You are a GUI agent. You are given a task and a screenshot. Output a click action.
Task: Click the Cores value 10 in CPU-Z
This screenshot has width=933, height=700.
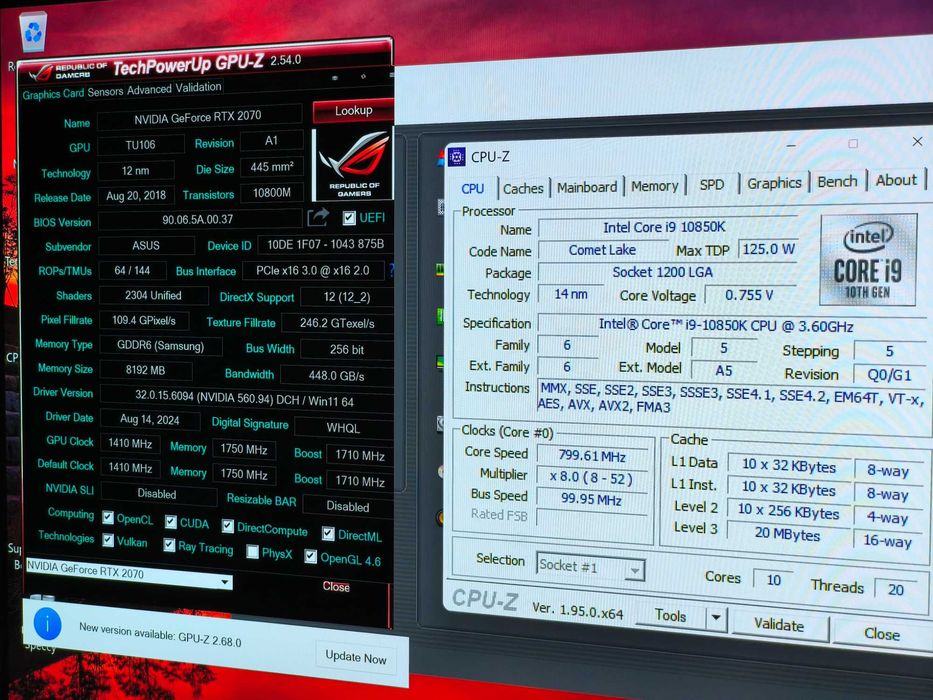tap(774, 579)
